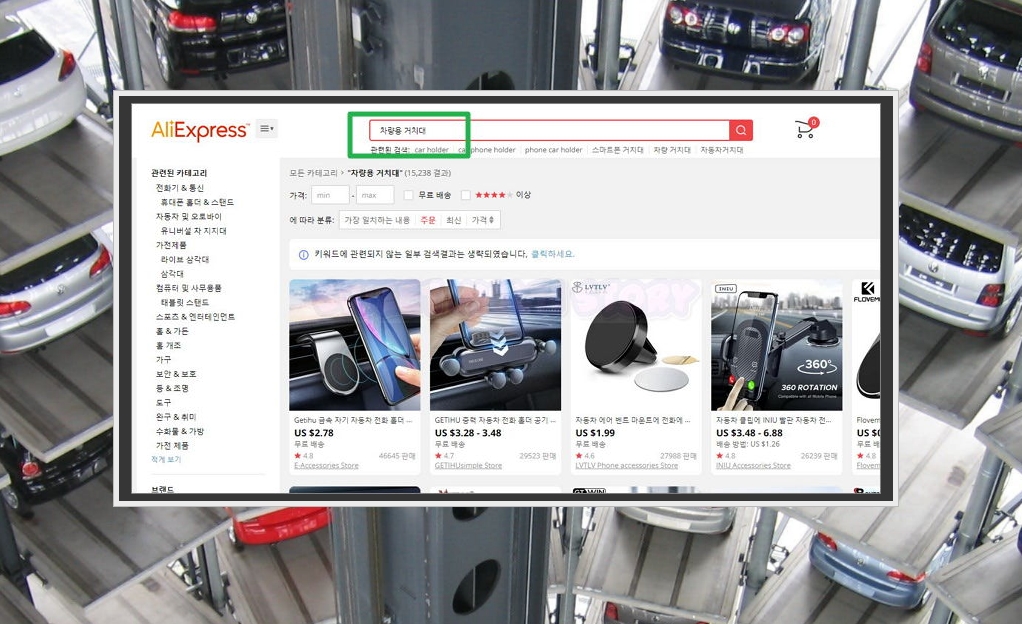
Task: Open product title '자동차 에어 벤트 마운트에 전화에'
Action: [632, 421]
